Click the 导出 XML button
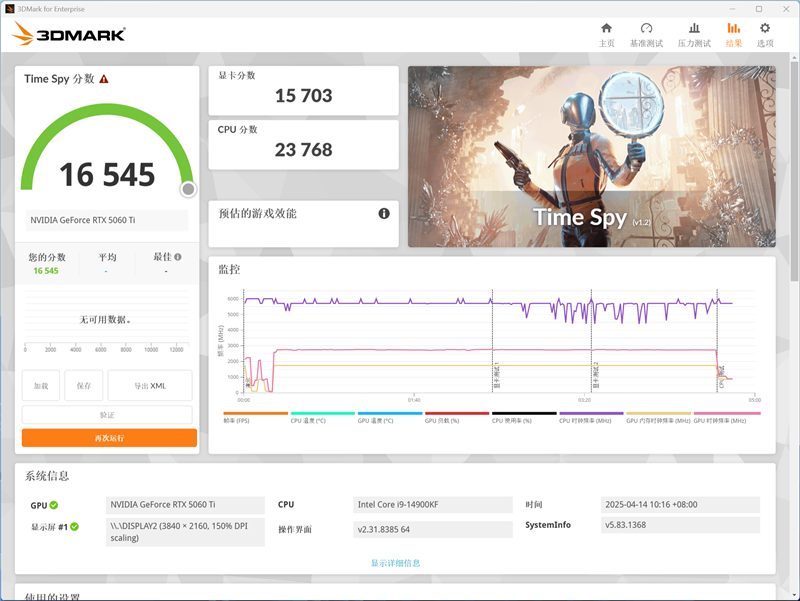 [x=150, y=385]
